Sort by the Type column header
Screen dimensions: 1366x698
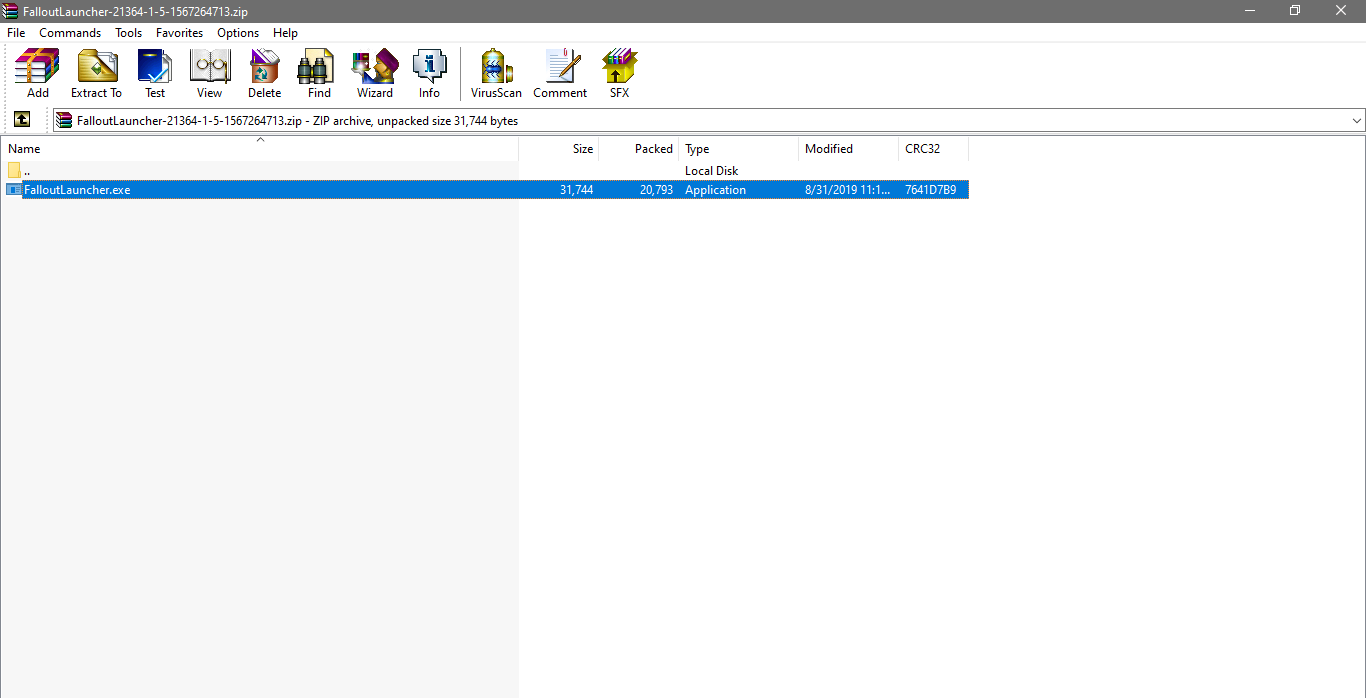click(739, 149)
